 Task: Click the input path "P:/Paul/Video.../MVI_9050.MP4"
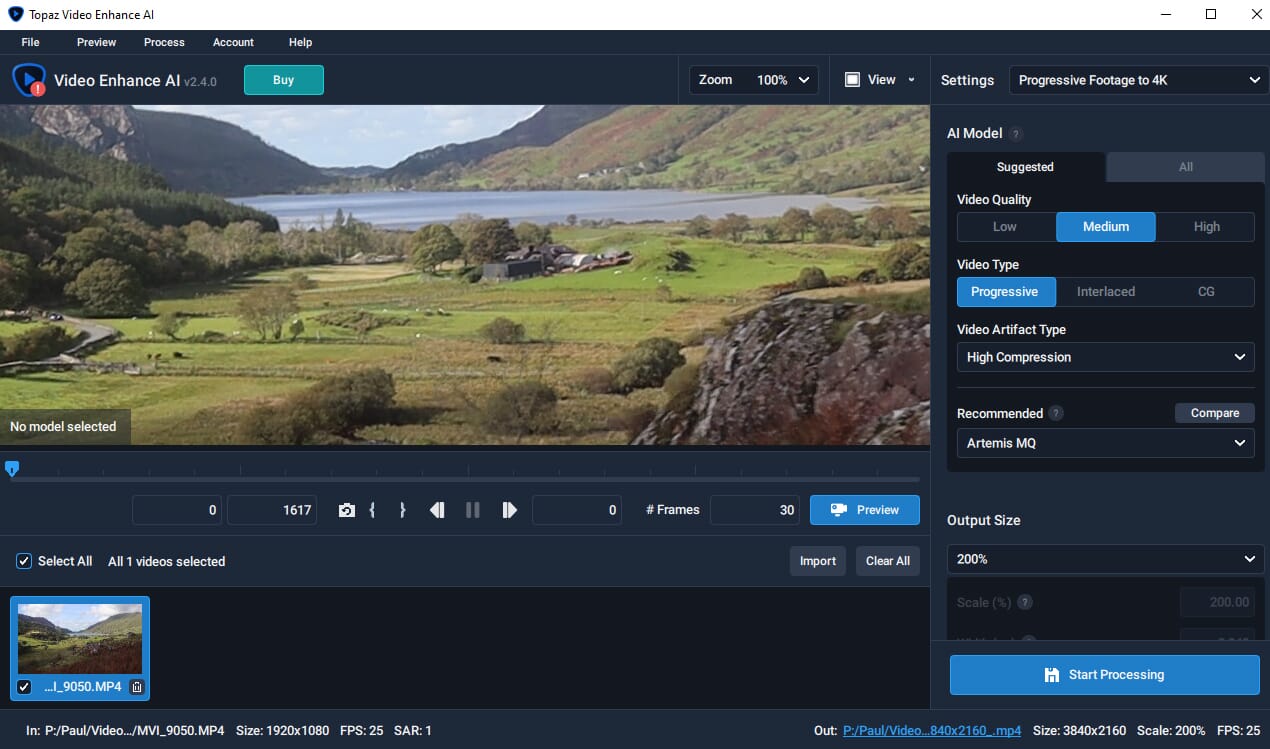click(x=135, y=731)
